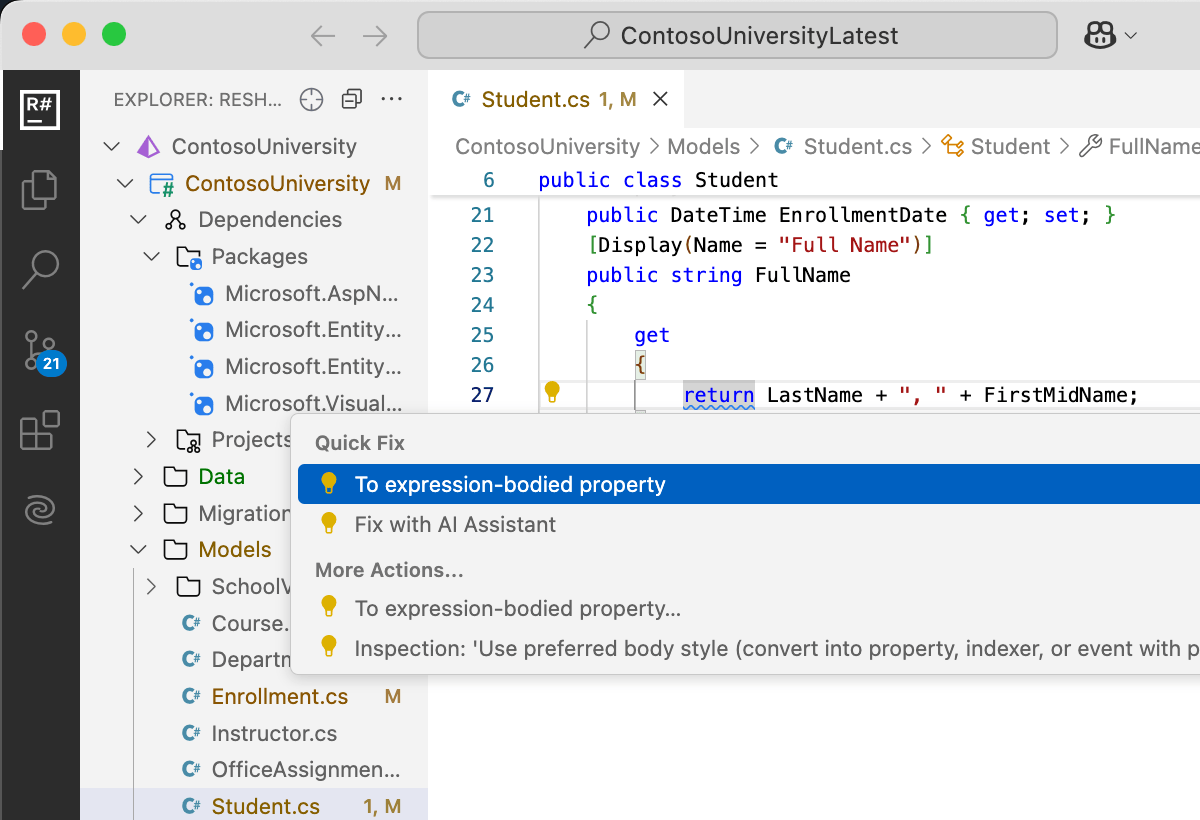Open the Extensions view icon
The height and width of the screenshot is (820, 1200).
pyautogui.click(x=40, y=431)
